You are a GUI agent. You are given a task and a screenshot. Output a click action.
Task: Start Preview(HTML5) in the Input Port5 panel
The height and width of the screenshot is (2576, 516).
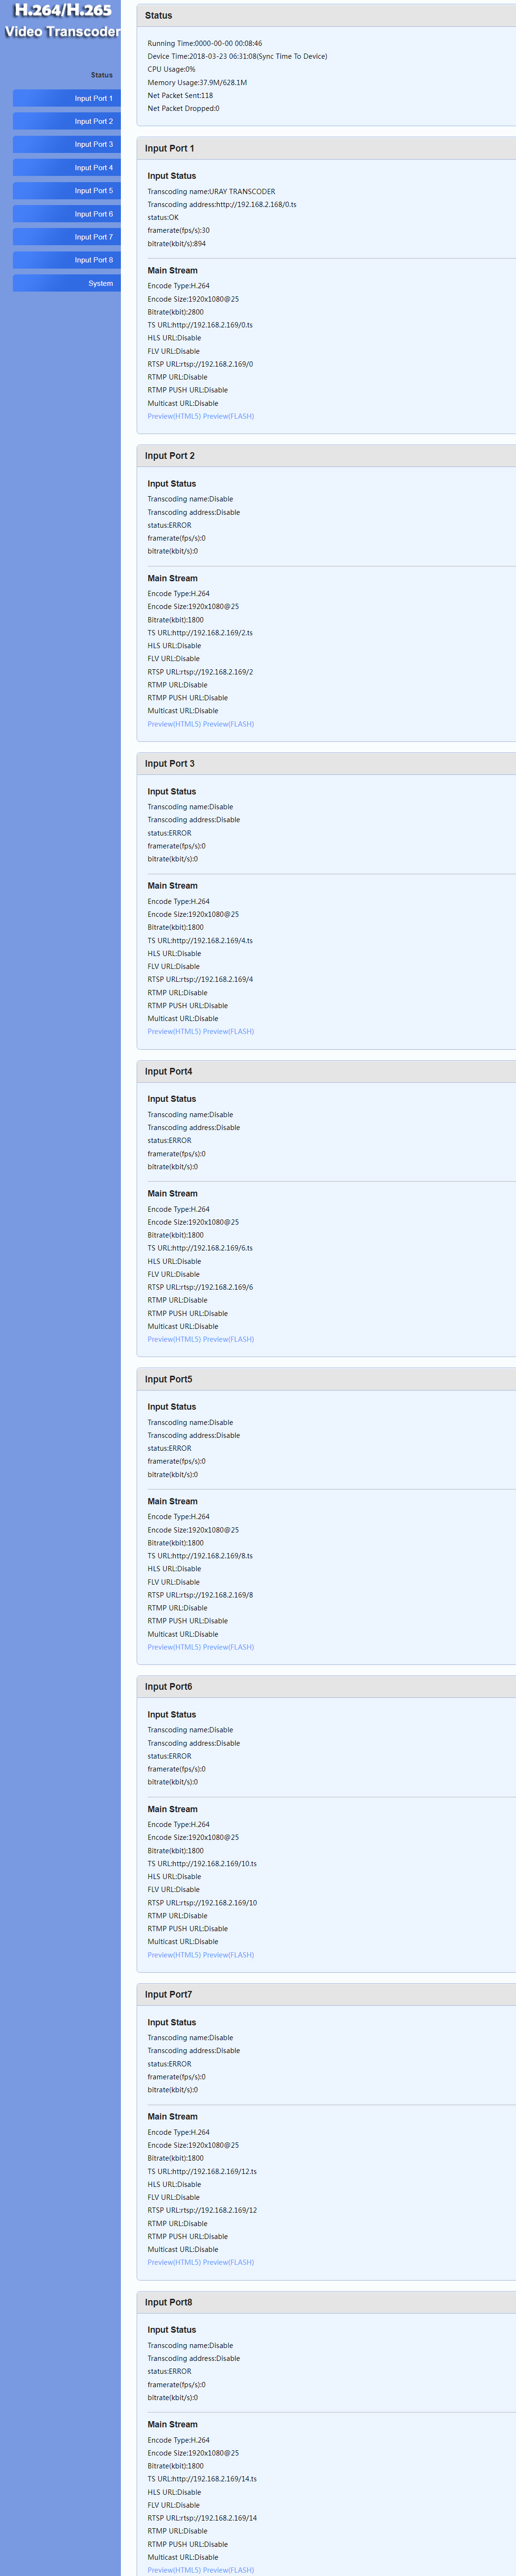174,1647
